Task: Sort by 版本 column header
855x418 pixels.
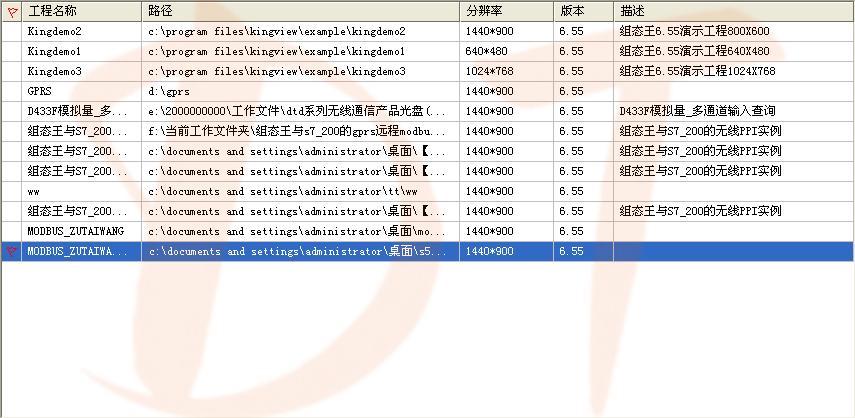Action: click(583, 11)
